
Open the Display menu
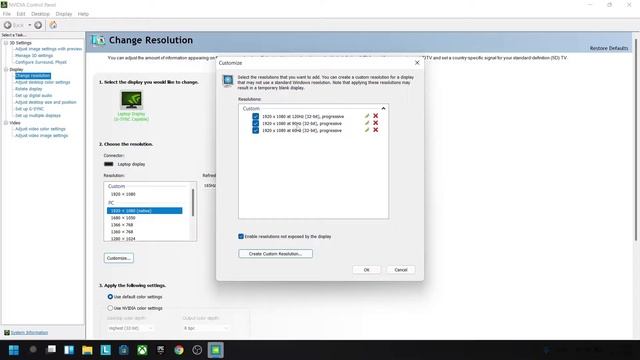pos(64,14)
